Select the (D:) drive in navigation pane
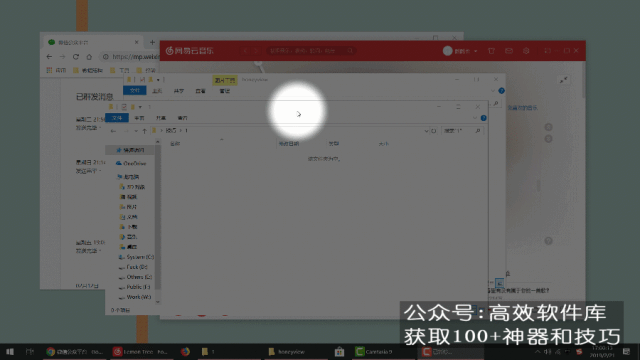The width and height of the screenshot is (640, 360). pyautogui.click(x=133, y=267)
